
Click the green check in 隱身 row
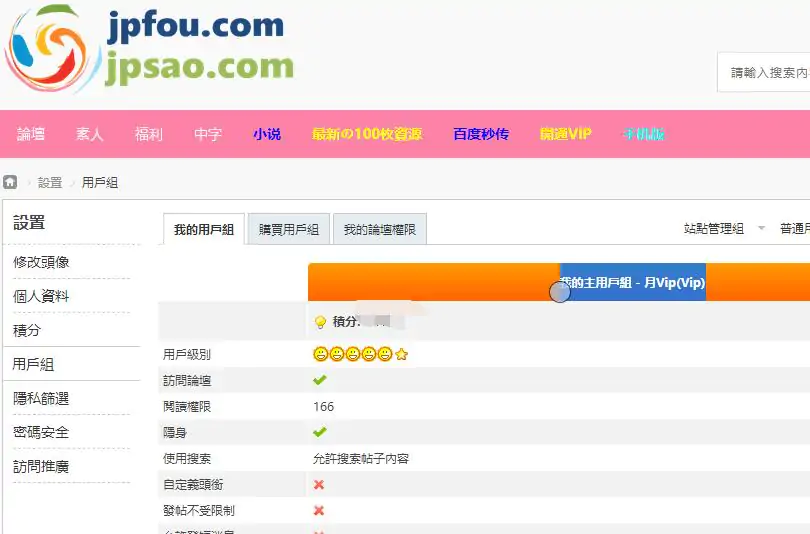[x=320, y=432]
